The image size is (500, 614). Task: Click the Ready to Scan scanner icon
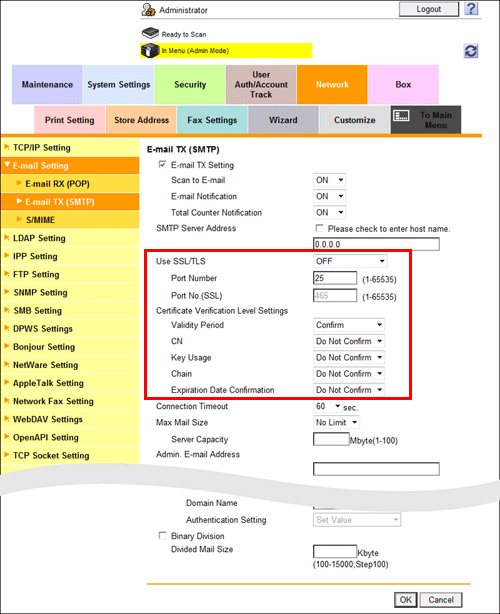[150, 33]
